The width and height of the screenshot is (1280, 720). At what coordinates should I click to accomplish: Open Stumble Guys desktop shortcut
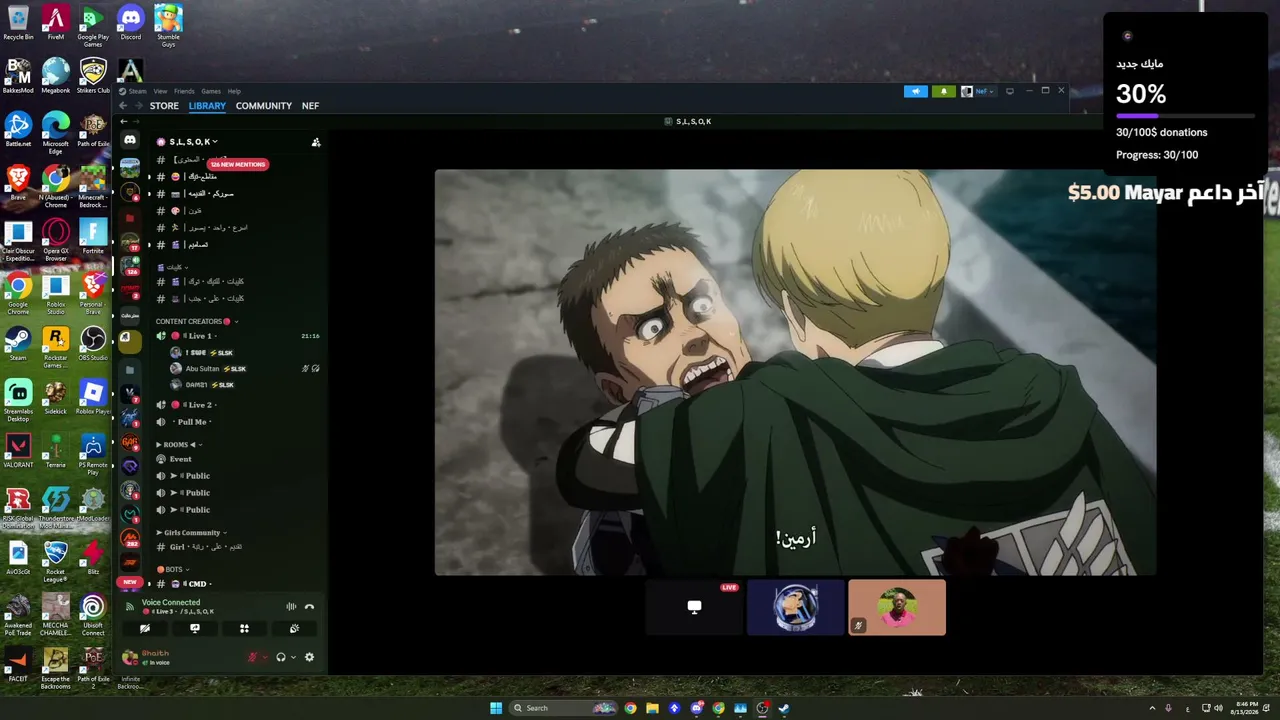(x=168, y=26)
